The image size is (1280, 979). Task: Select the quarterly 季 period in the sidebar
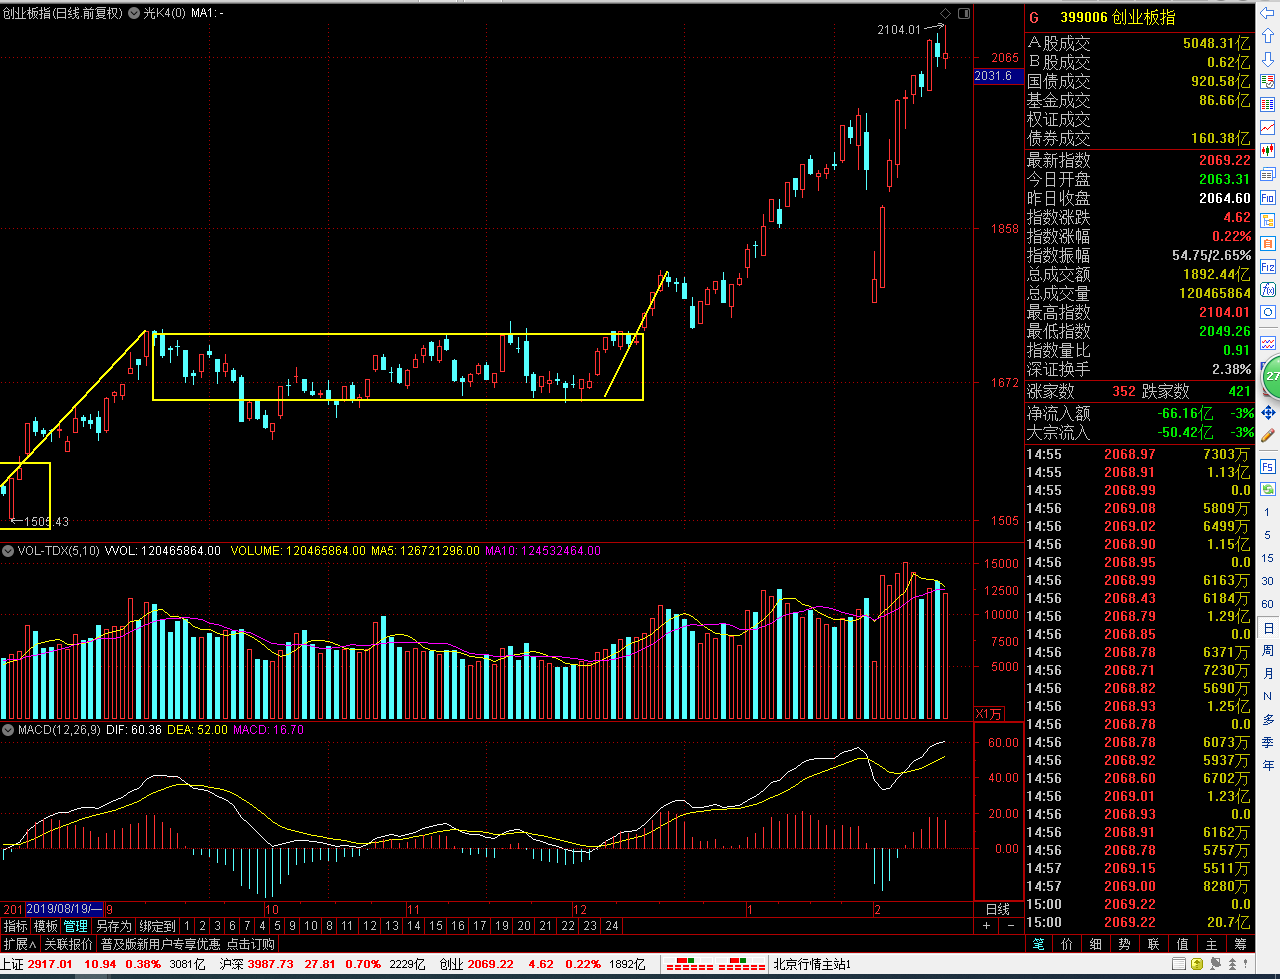click(1268, 743)
